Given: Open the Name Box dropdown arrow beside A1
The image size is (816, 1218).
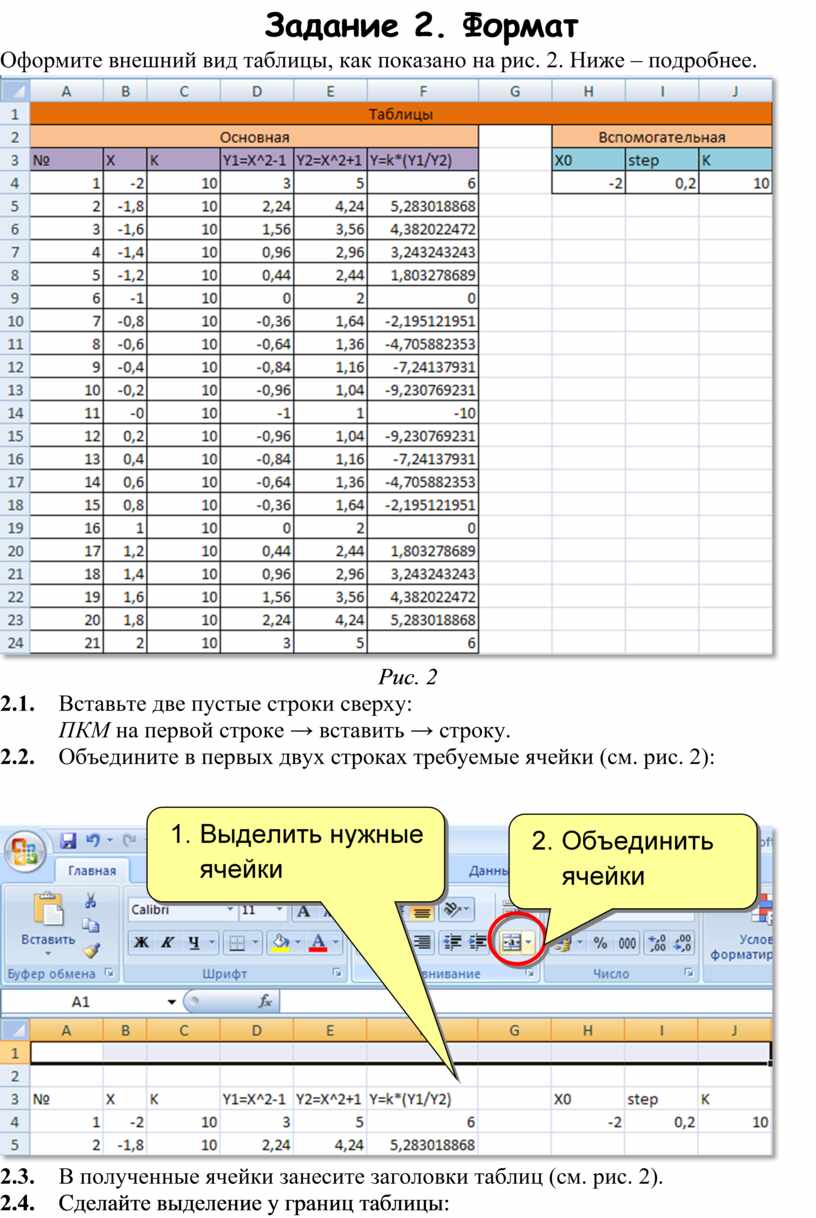Looking at the screenshot, I should tap(172, 1001).
